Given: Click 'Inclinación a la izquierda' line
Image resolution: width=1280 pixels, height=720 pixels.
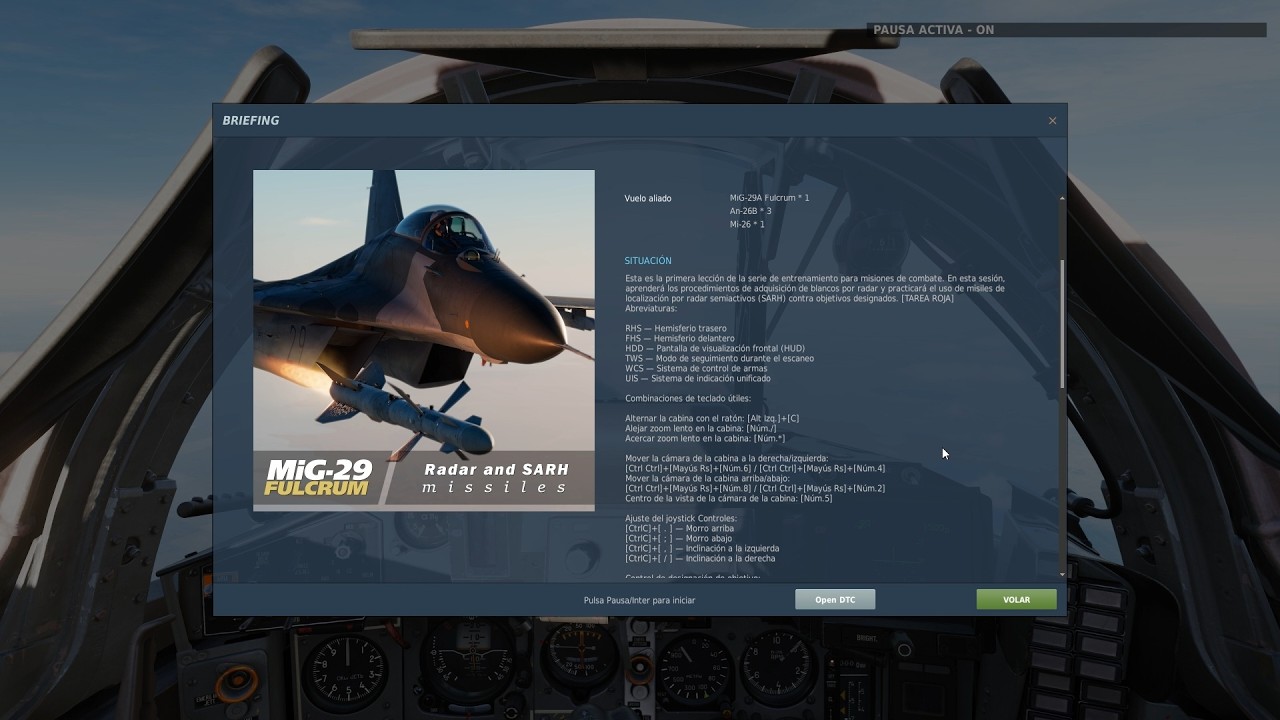Looking at the screenshot, I should [x=702, y=548].
